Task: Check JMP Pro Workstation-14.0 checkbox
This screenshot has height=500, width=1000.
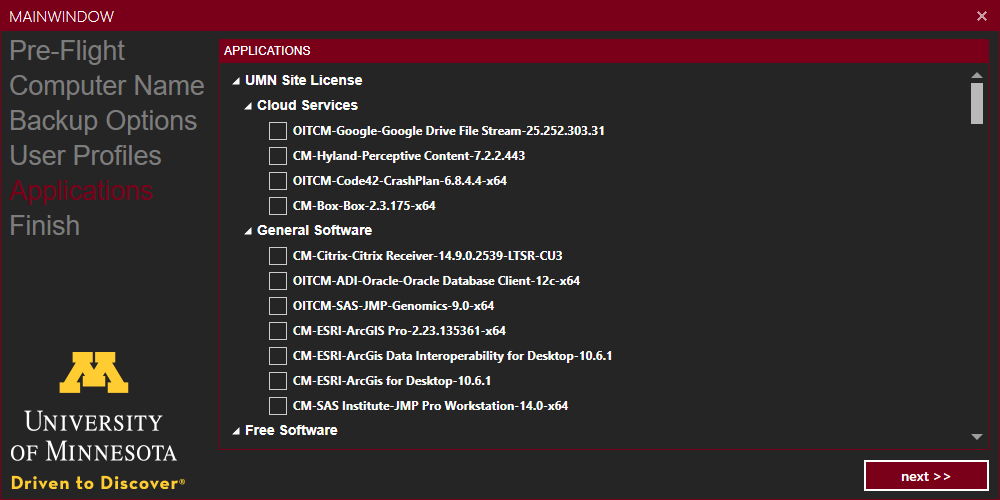Action: [x=277, y=406]
